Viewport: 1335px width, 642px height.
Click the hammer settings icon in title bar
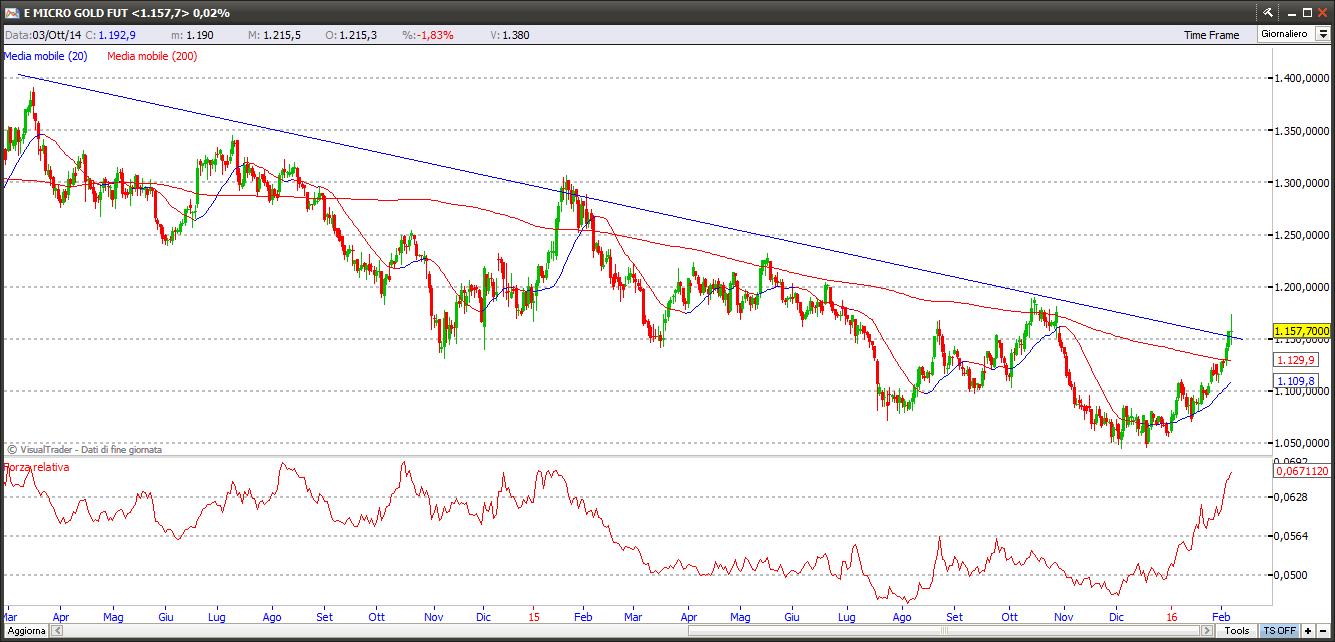pos(1268,12)
